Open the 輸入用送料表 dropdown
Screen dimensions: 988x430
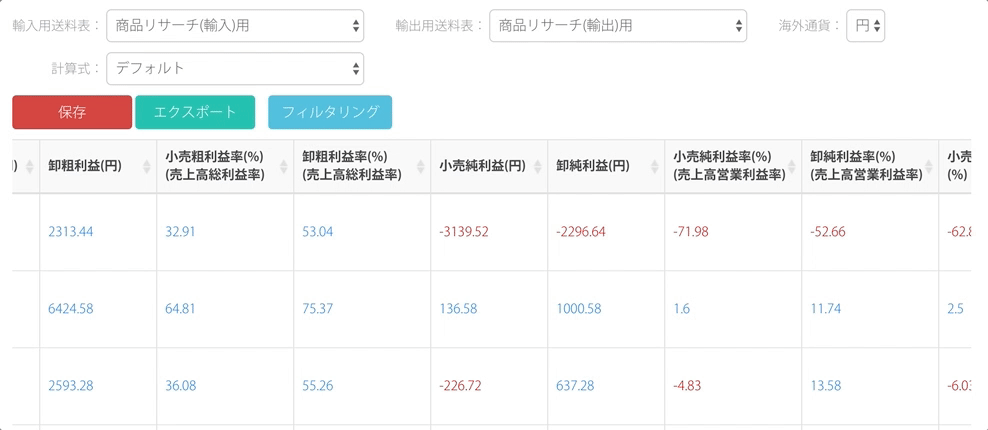234,26
